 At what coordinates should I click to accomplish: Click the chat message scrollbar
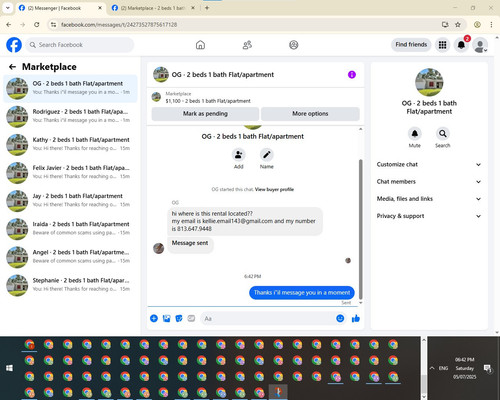click(x=360, y=230)
